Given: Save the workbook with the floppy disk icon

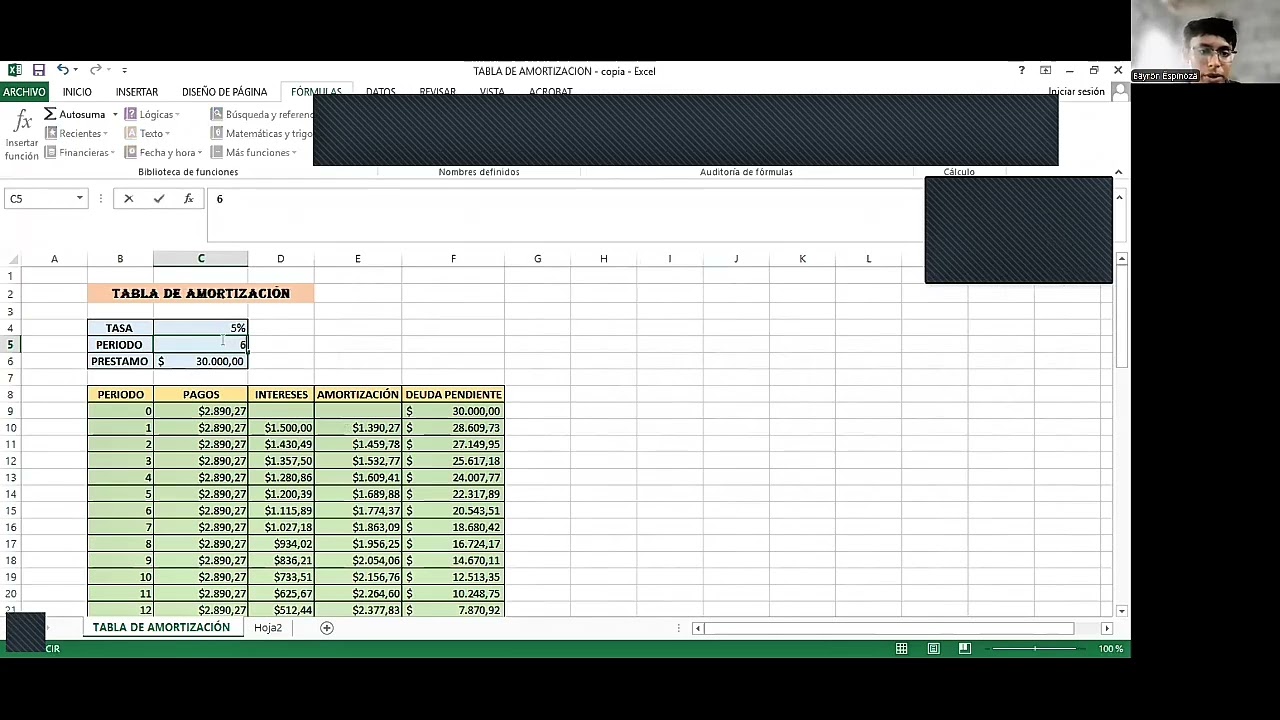Looking at the screenshot, I should pos(38,70).
